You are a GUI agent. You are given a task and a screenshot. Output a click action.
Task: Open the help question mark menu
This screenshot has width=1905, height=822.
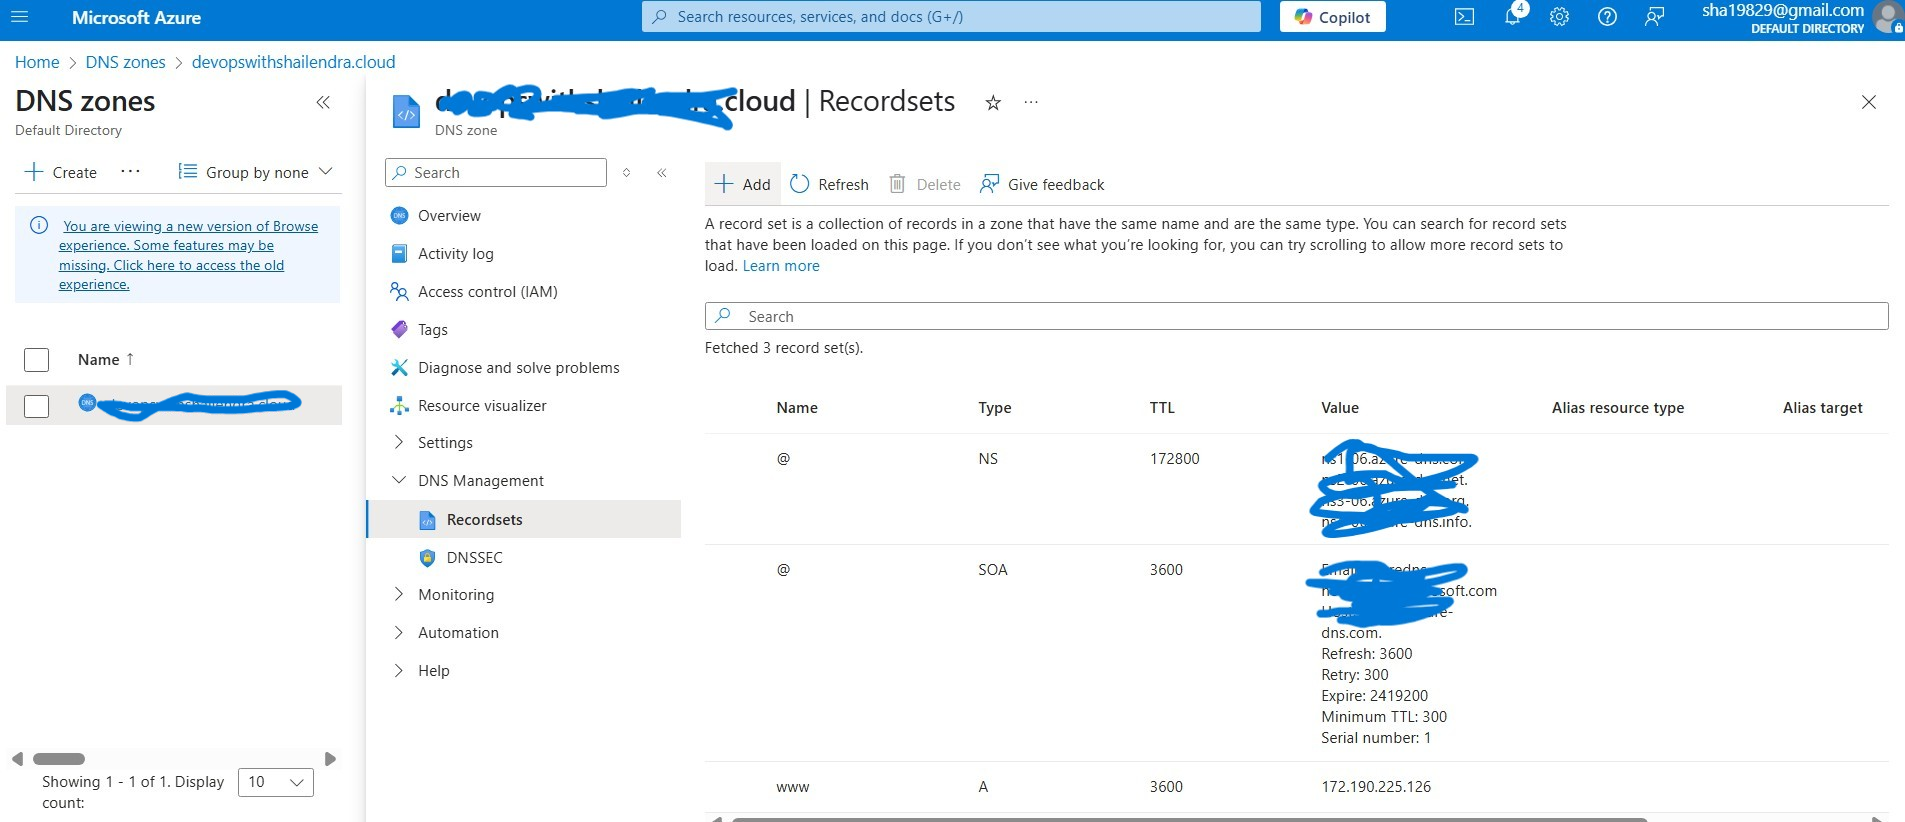(x=1607, y=17)
